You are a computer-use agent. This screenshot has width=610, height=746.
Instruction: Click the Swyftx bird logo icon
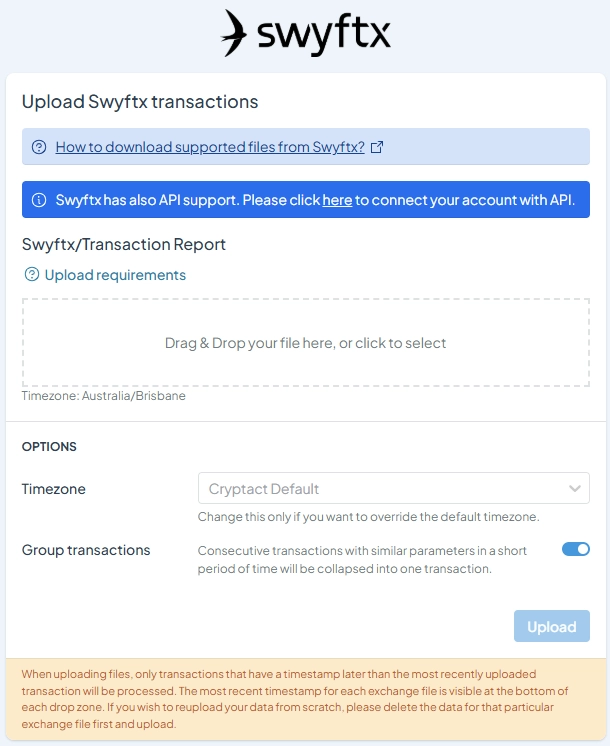234,33
